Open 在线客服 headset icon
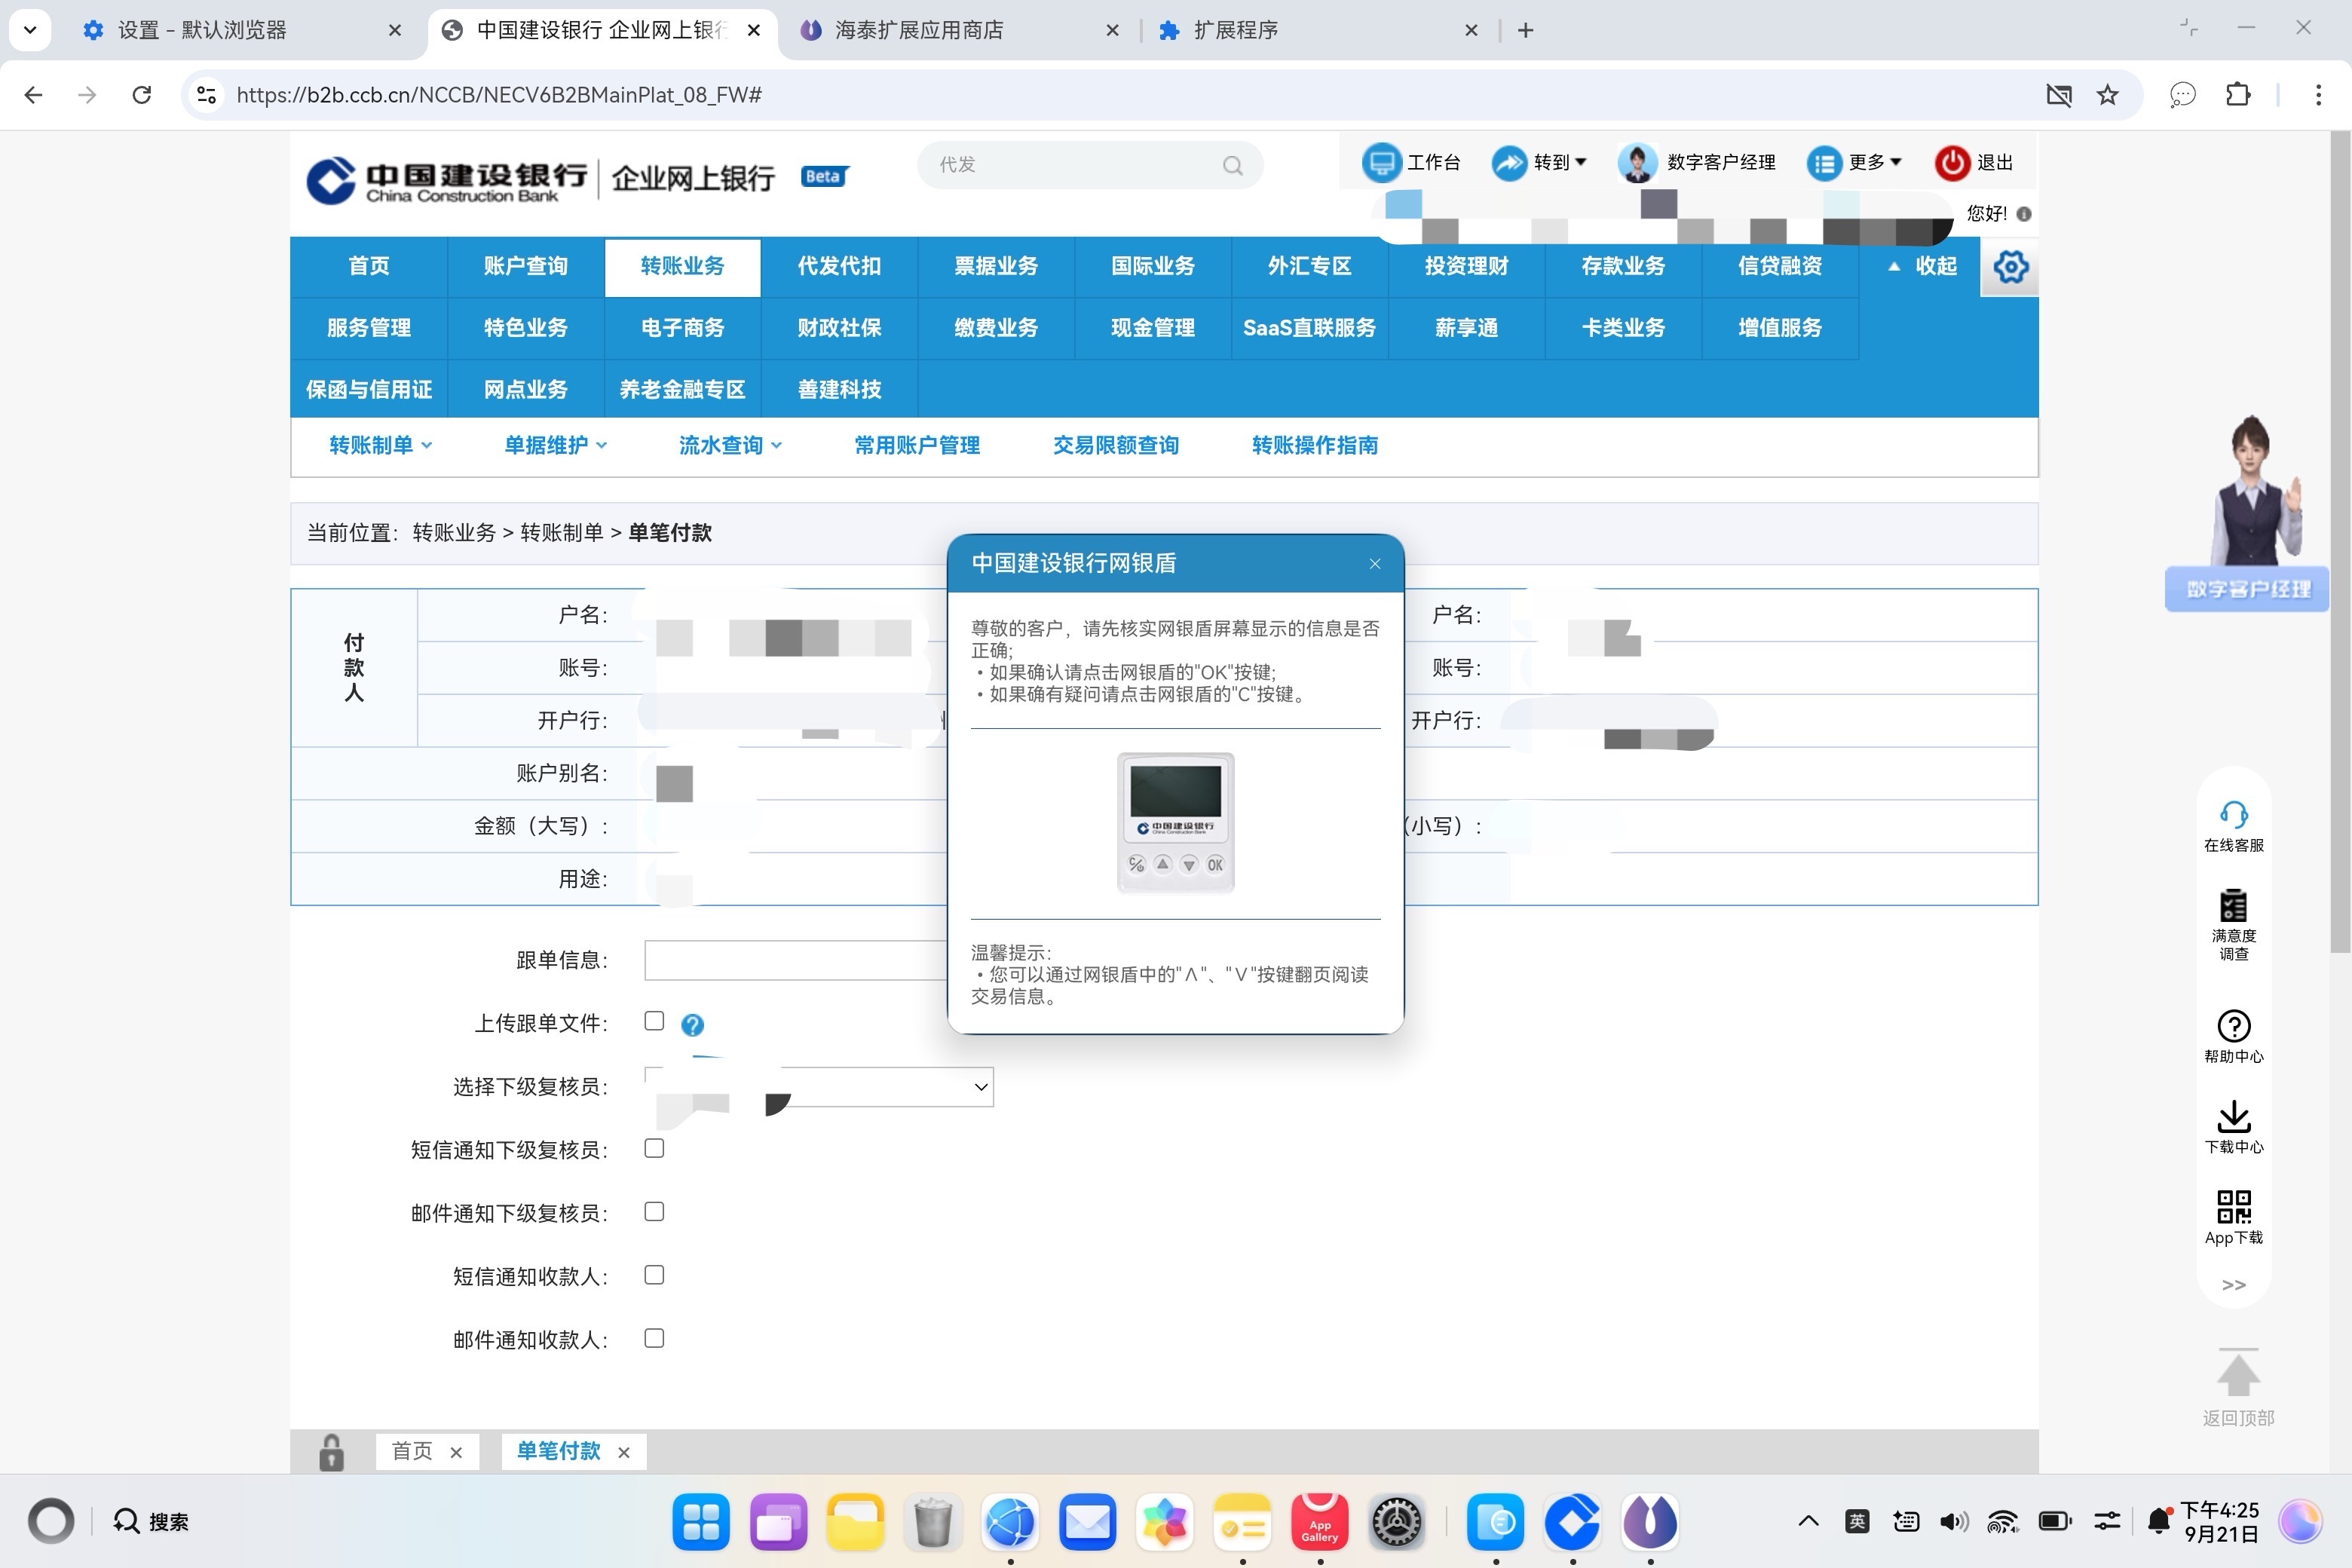2352x1568 pixels. (2233, 814)
